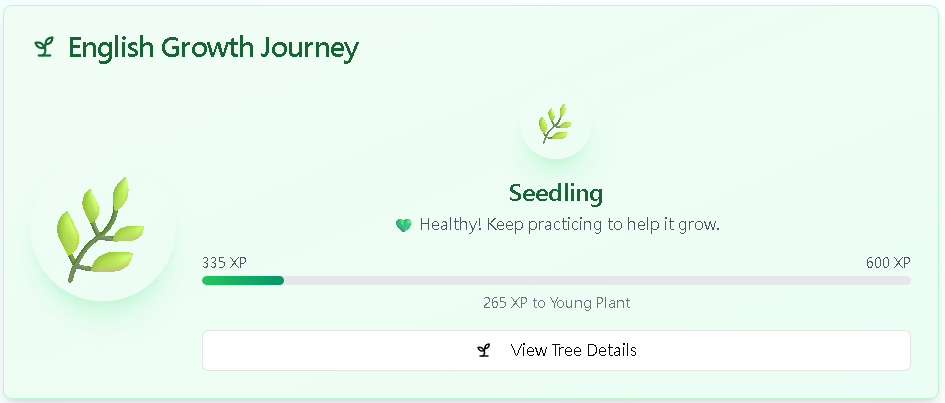Select the Seedling stage name
Viewport: 945px width, 403px height.
click(556, 192)
